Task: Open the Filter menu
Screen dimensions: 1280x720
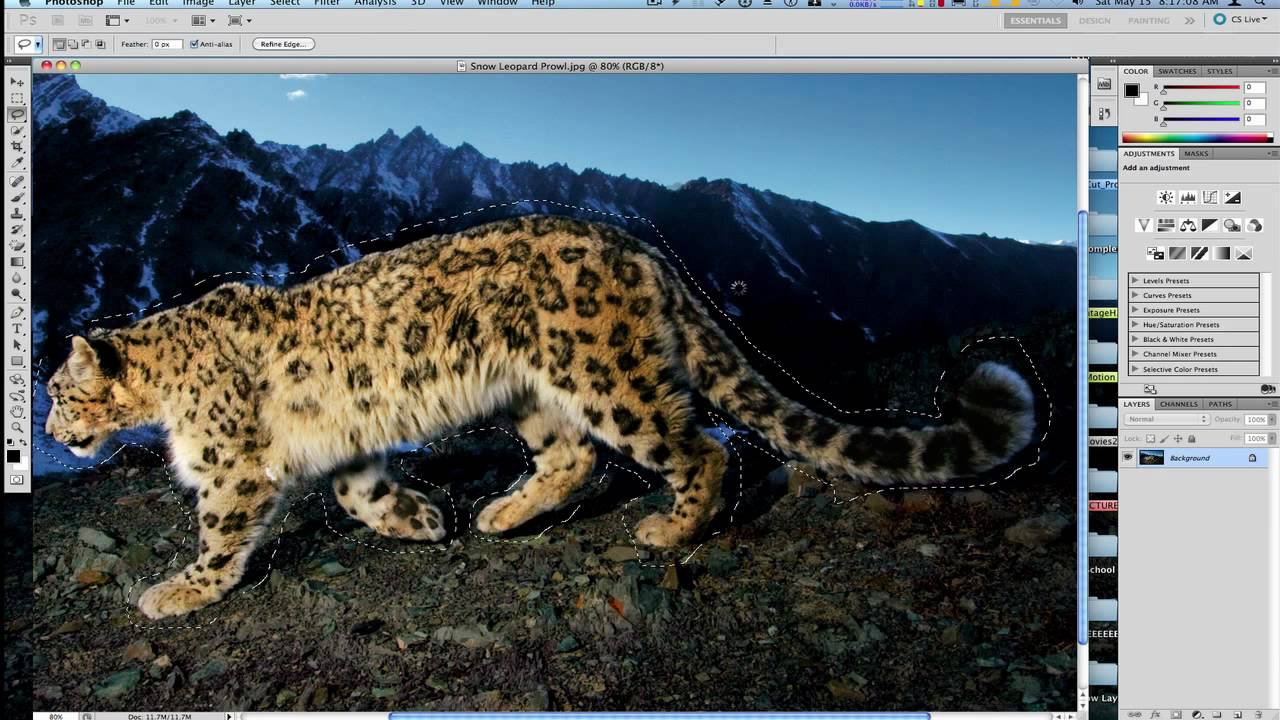Action: click(326, 3)
